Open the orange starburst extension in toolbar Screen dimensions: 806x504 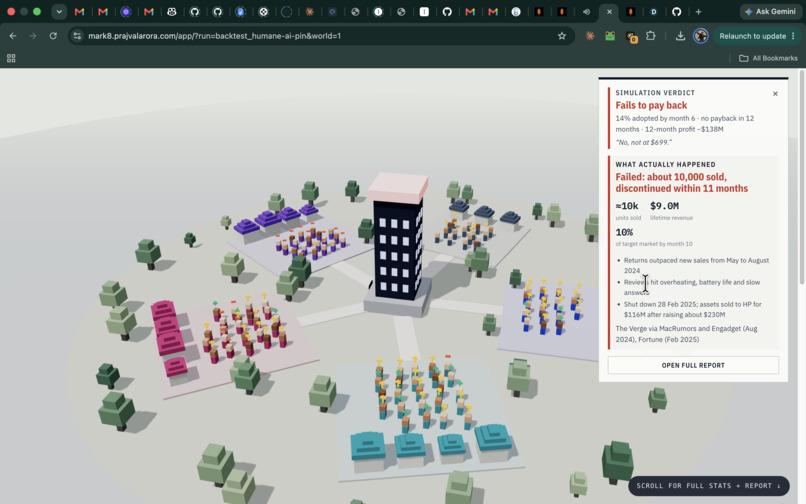click(590, 36)
